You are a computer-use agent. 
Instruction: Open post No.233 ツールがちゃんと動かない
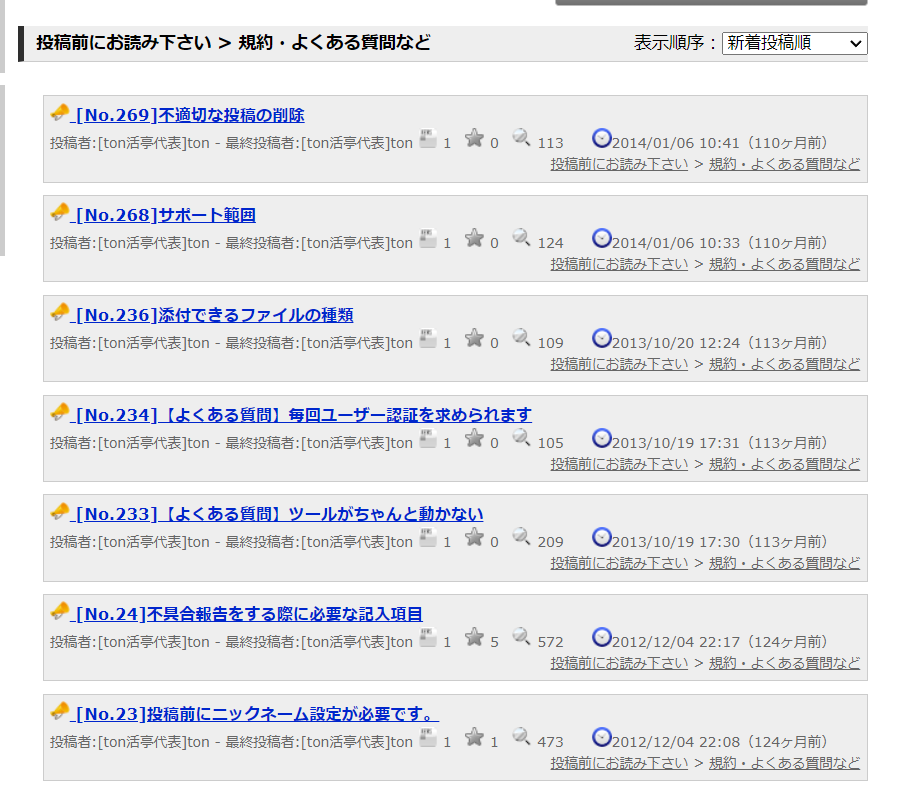pos(279,514)
